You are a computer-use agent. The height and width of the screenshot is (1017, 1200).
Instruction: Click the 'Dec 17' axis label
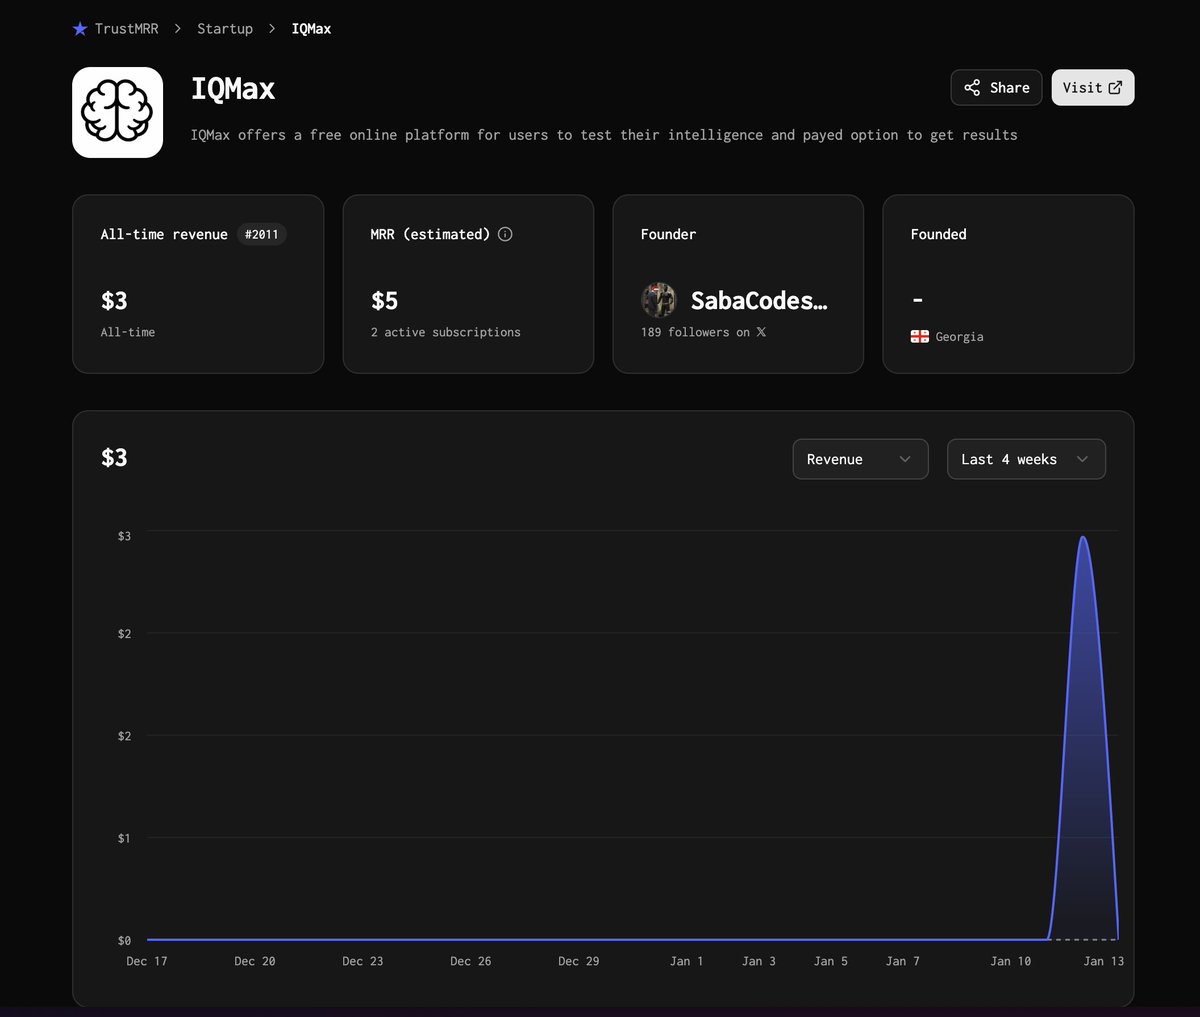pyautogui.click(x=147, y=961)
